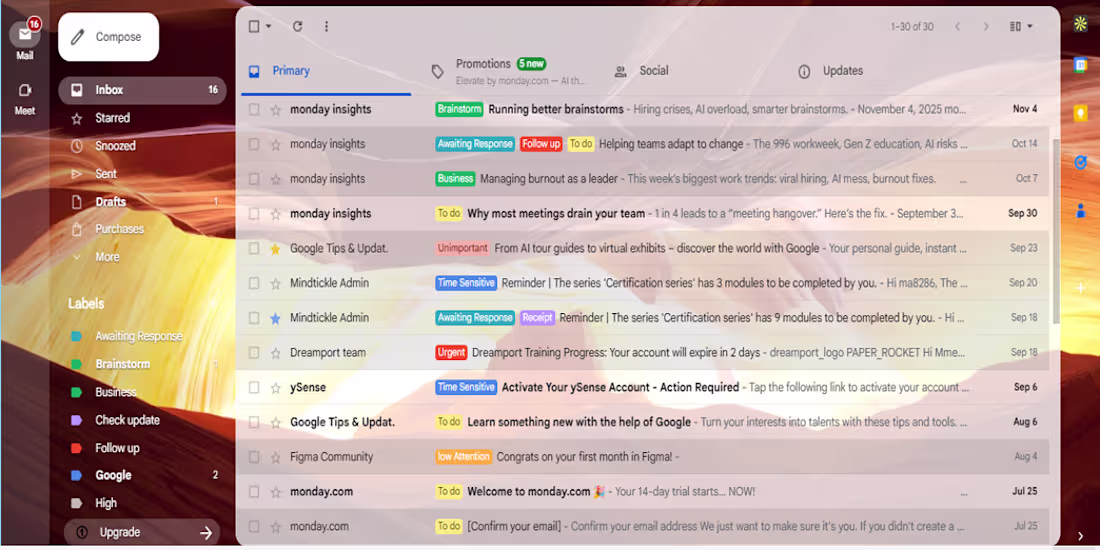1100x550 pixels.
Task: Collapse the side panel with bottom arrow
Action: (1080, 537)
